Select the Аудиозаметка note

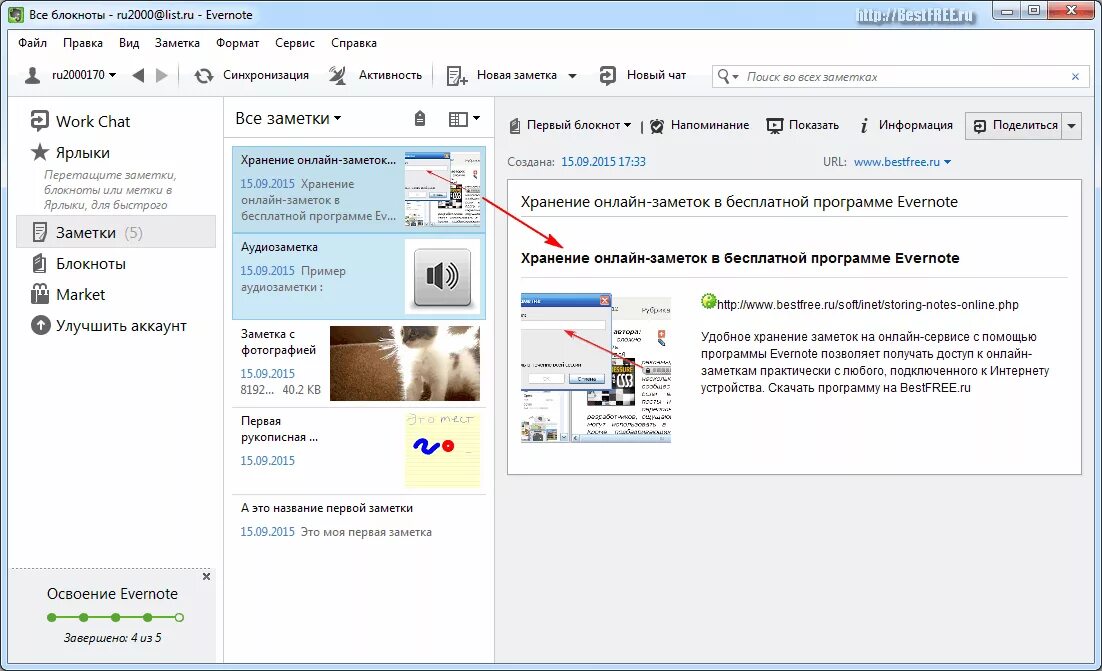point(359,277)
